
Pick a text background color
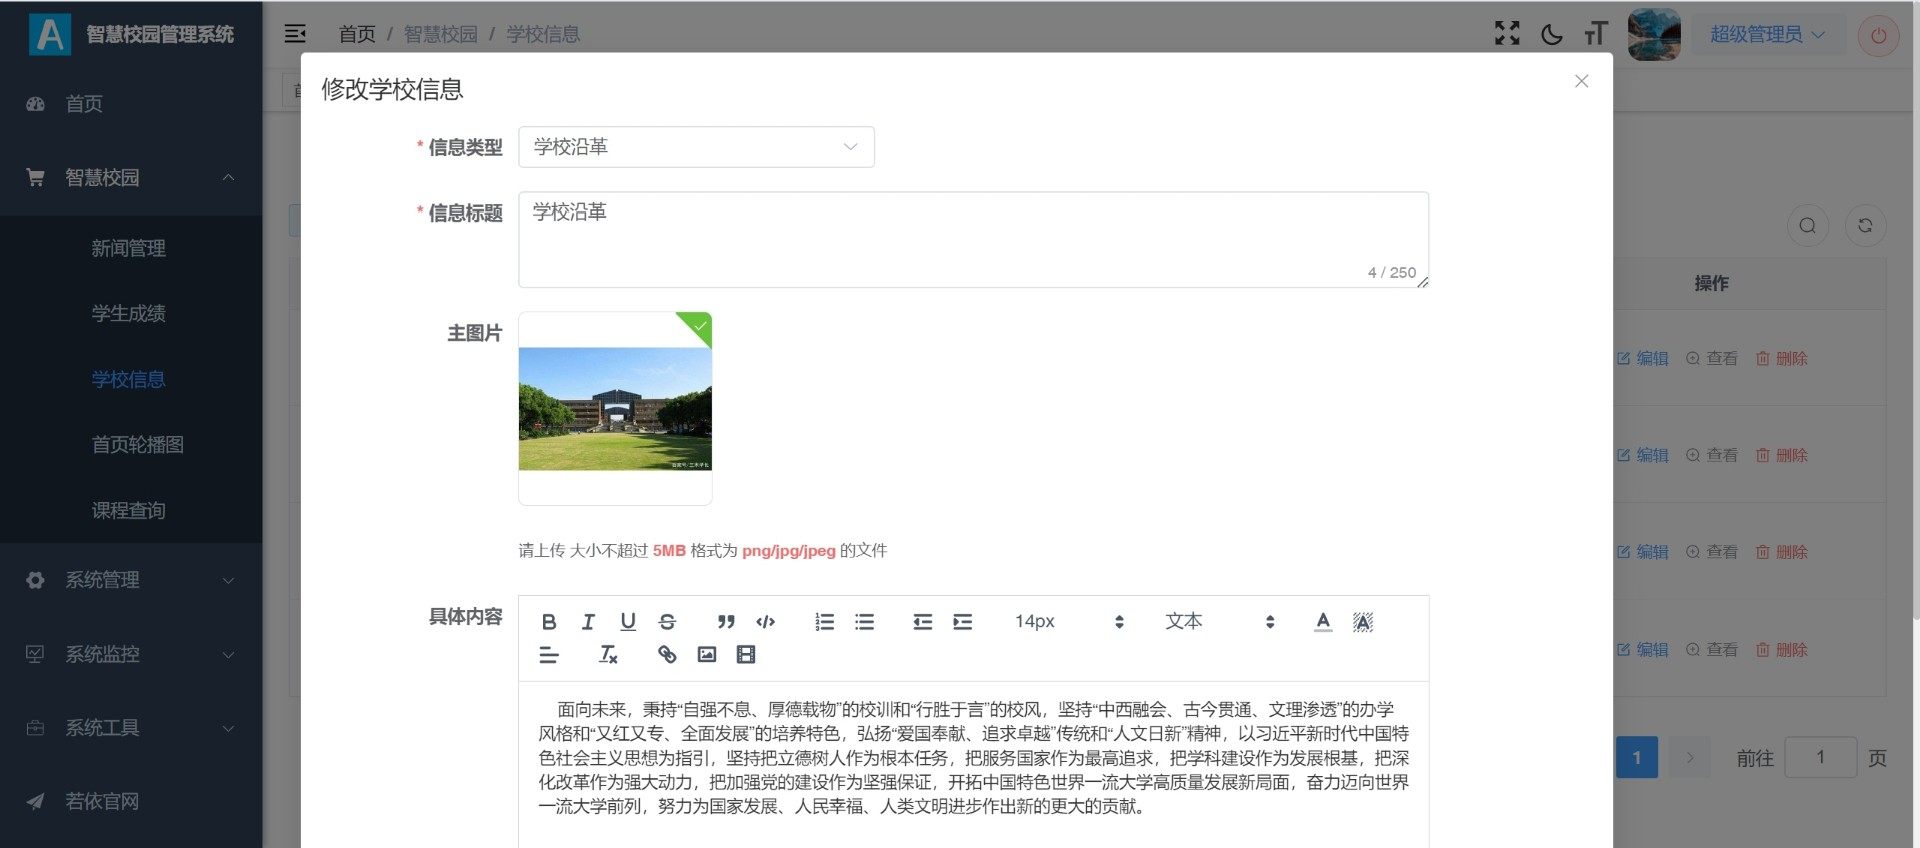pyautogui.click(x=1363, y=622)
